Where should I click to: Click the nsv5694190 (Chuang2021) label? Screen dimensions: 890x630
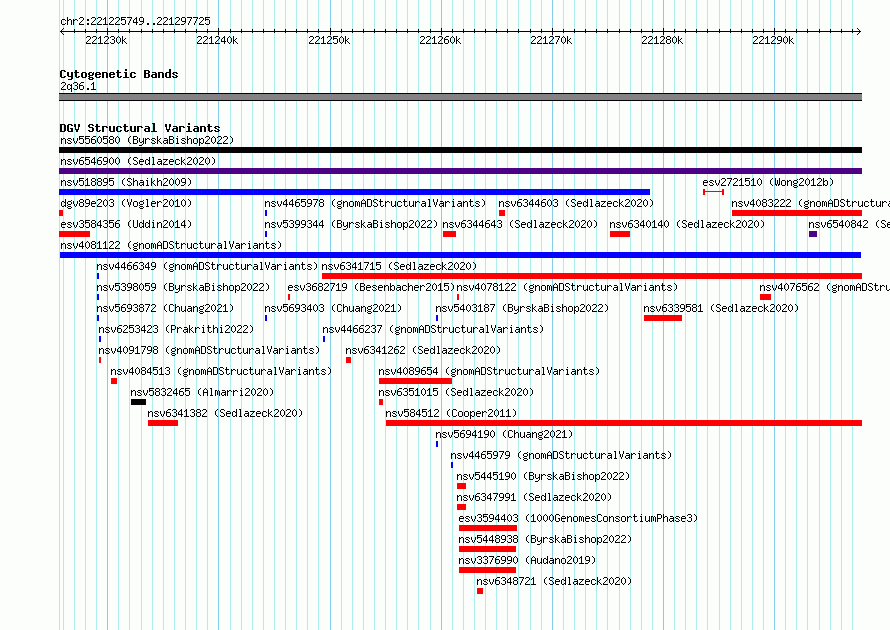(505, 434)
